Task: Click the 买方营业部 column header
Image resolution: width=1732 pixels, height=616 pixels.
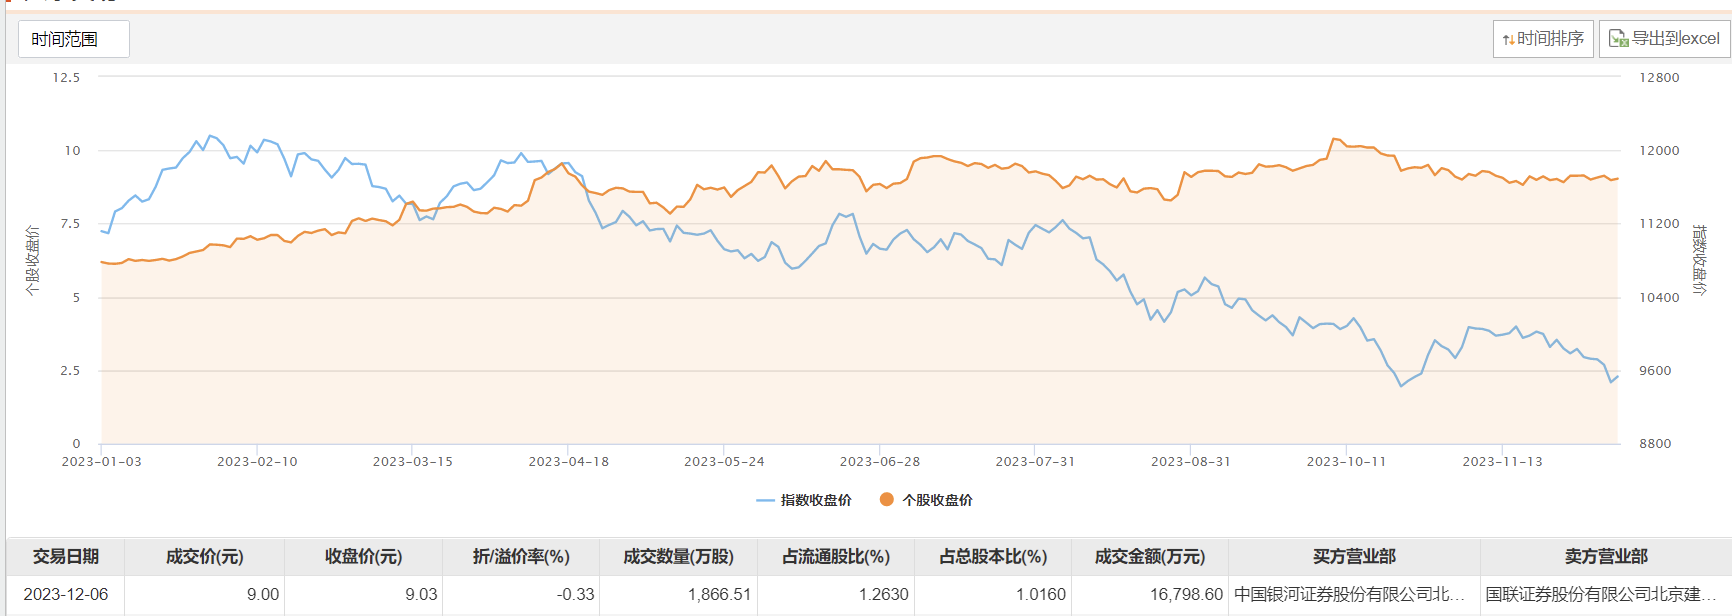Action: coord(1354,557)
